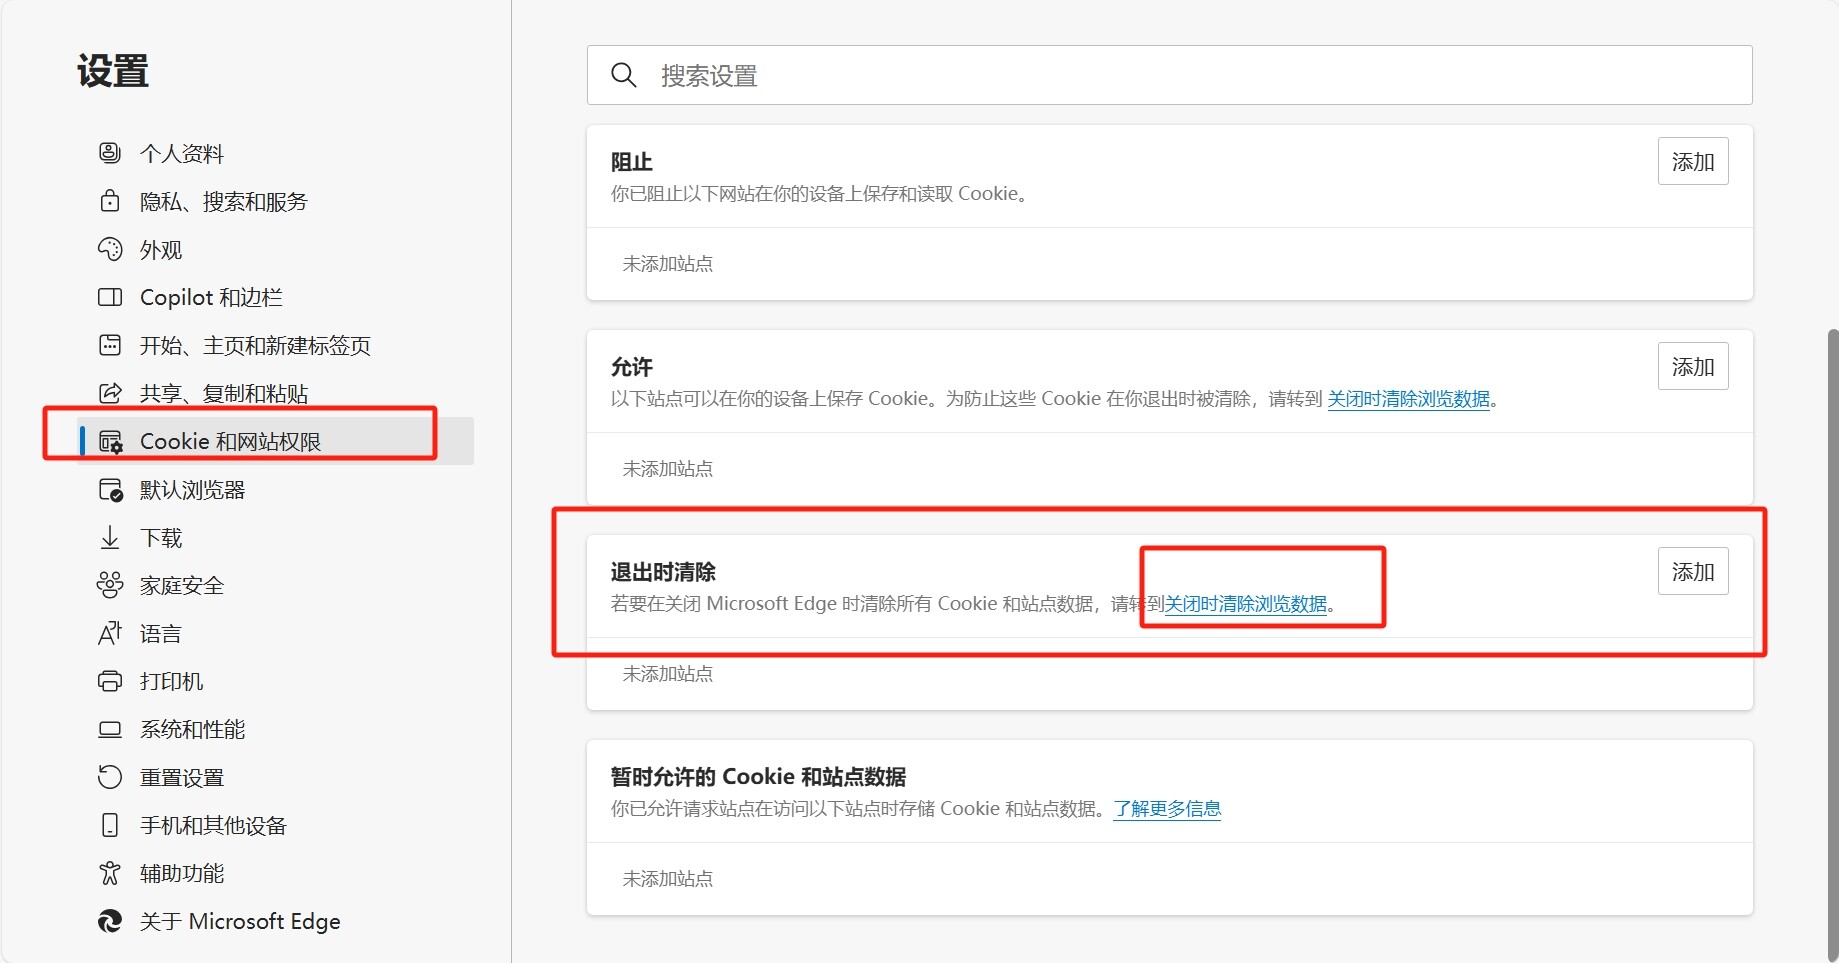Click the language icon for 语言
Viewport: 1839px width, 963px height.
click(110, 633)
